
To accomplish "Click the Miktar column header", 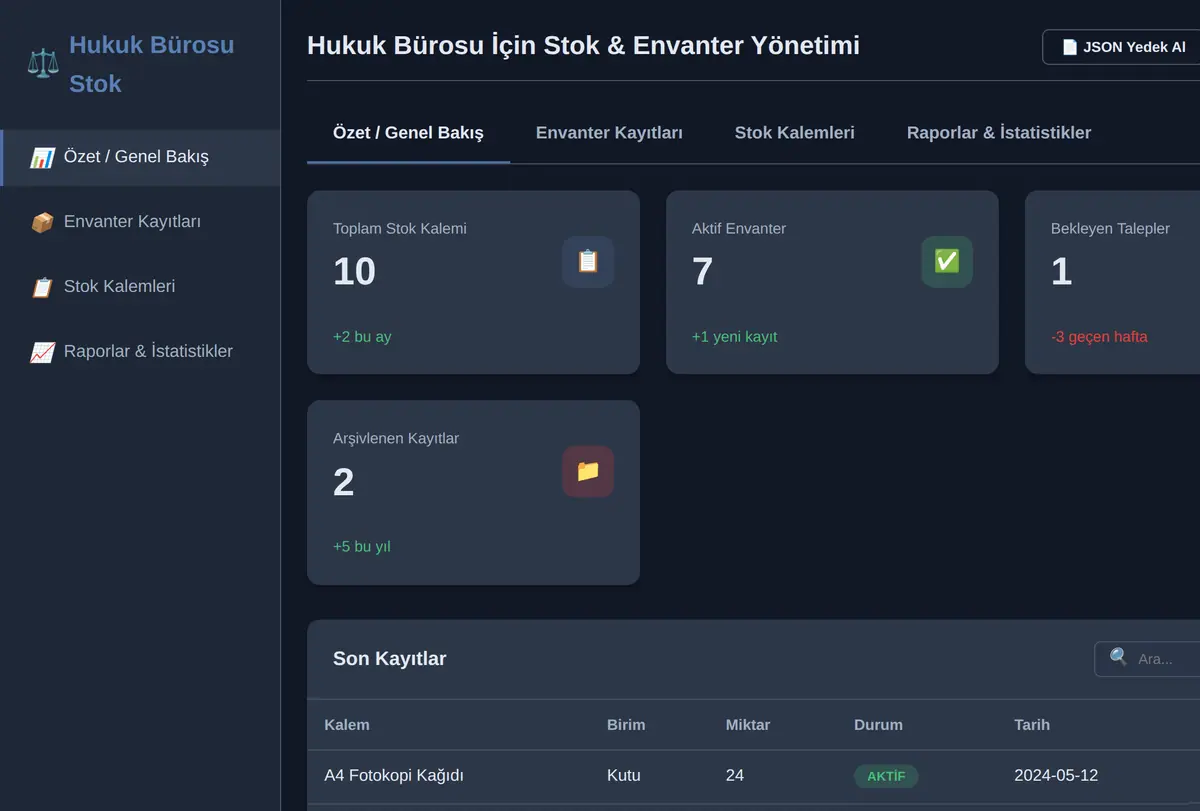I will pos(748,725).
